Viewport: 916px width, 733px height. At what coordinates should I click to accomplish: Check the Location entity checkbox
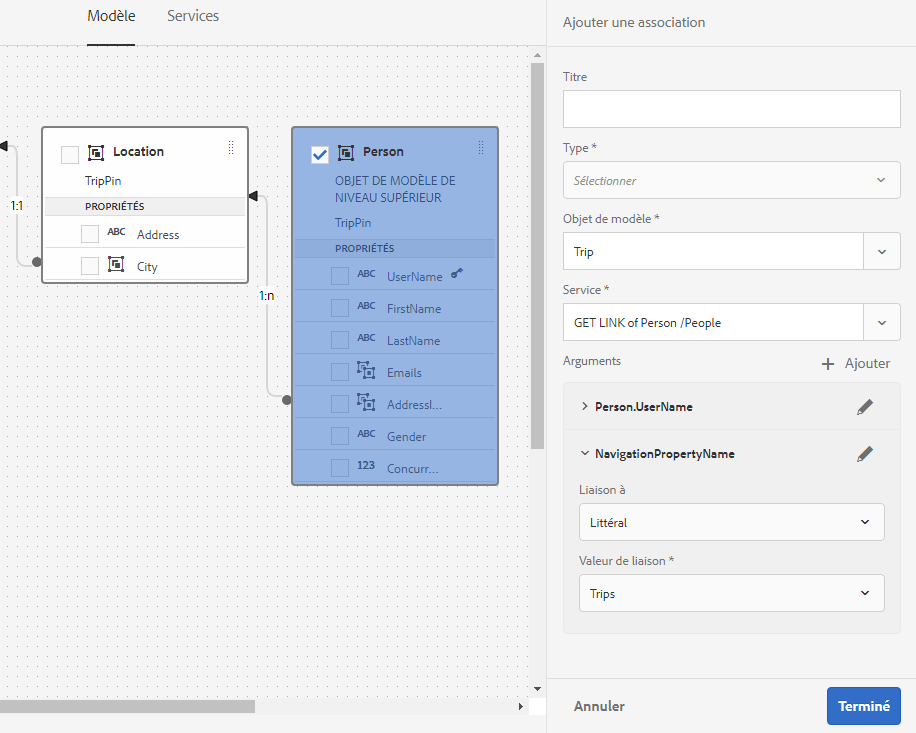[x=70, y=154]
